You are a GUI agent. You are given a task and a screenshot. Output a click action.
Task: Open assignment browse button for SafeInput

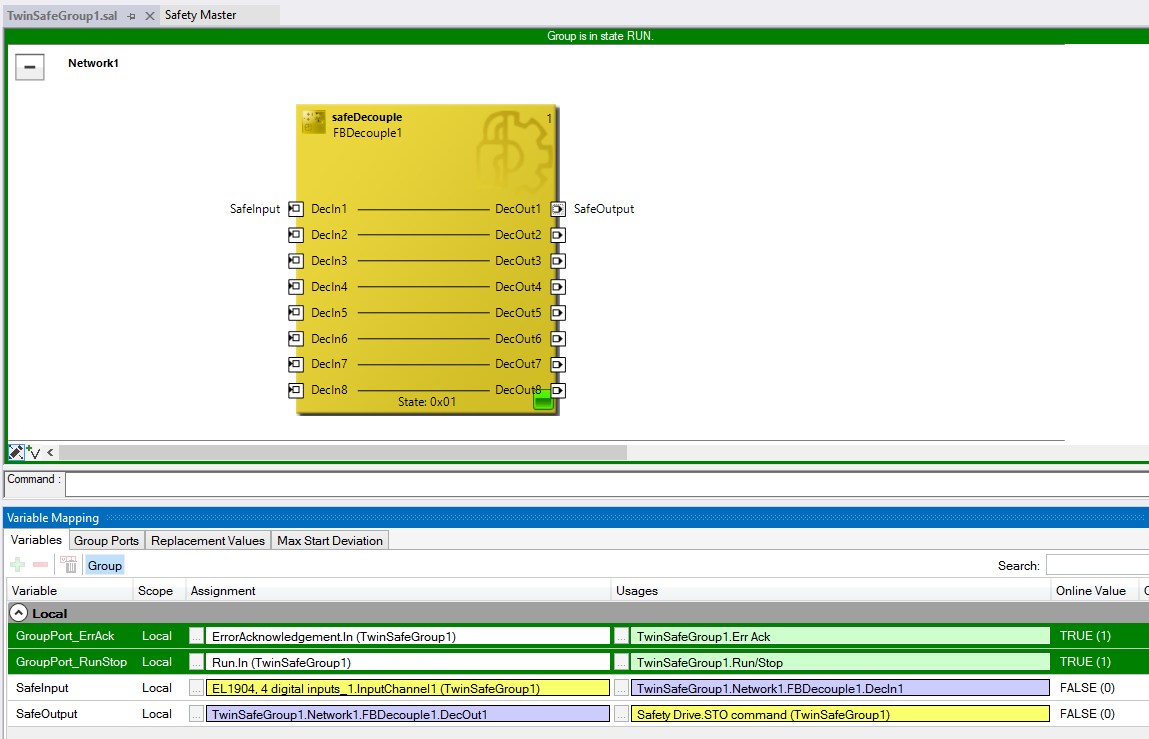[197, 688]
